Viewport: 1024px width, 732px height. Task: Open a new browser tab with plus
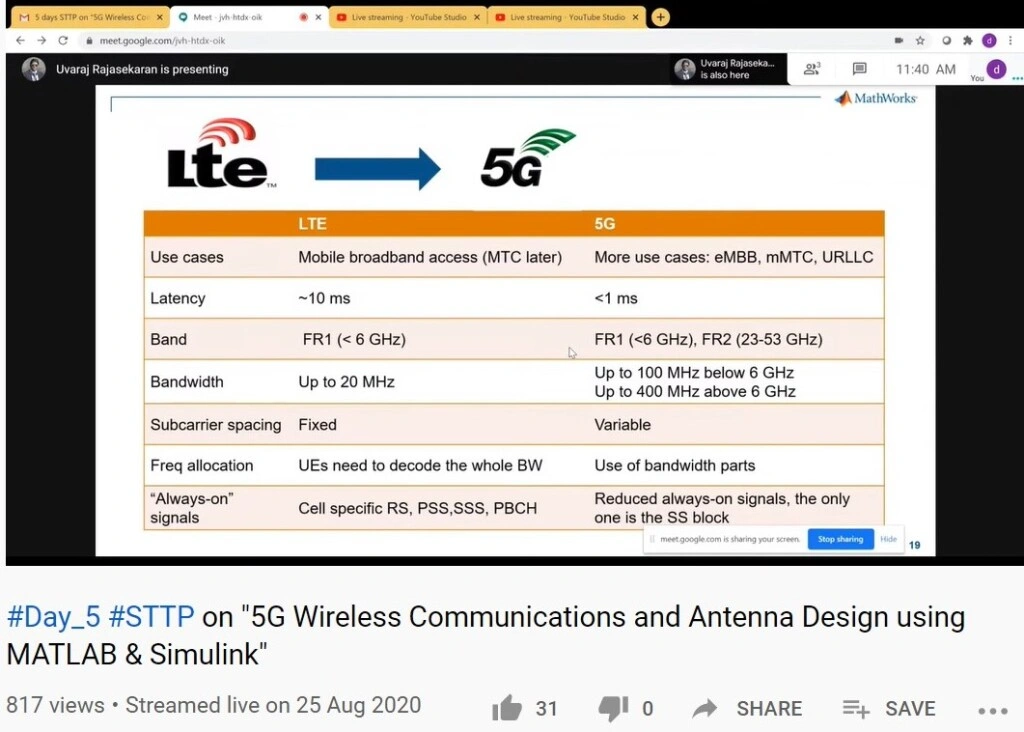(x=661, y=17)
